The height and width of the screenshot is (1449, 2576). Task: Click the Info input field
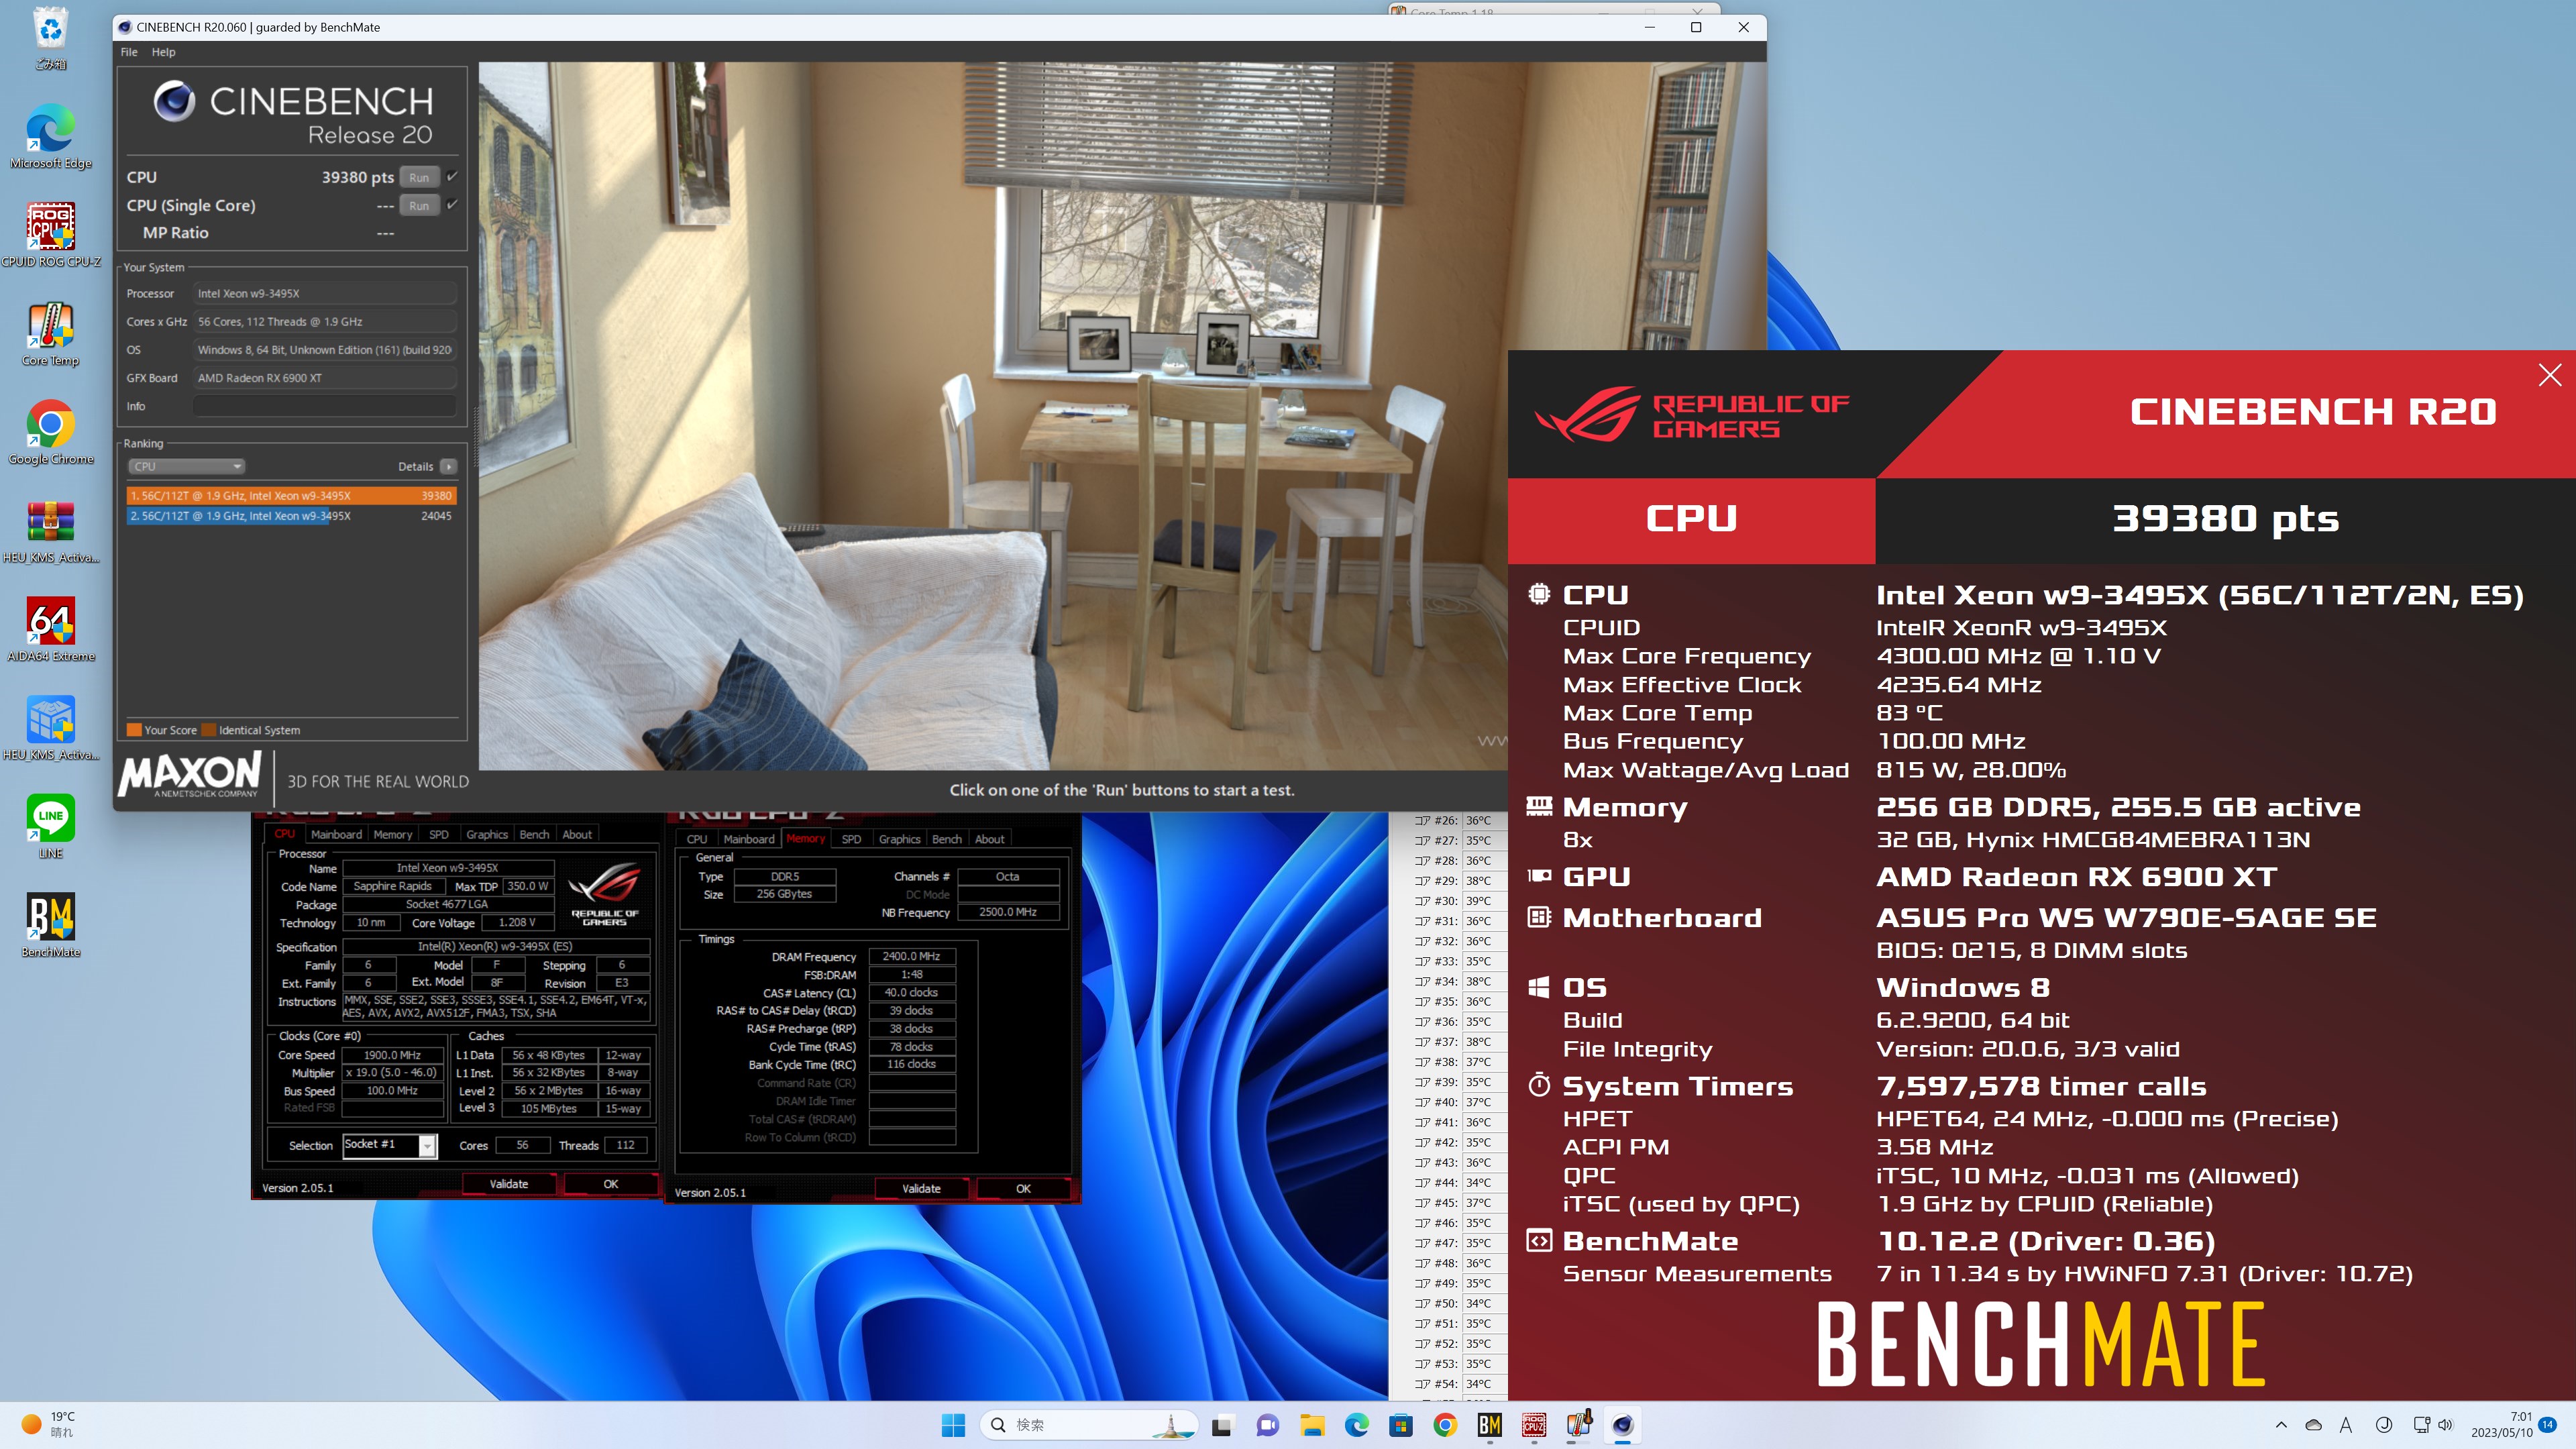325,406
